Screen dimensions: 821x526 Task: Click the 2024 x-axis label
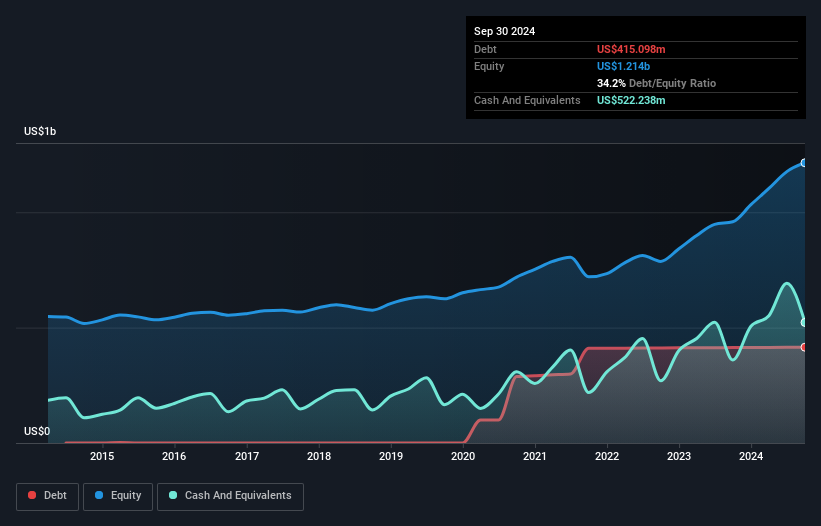pyautogui.click(x=751, y=456)
